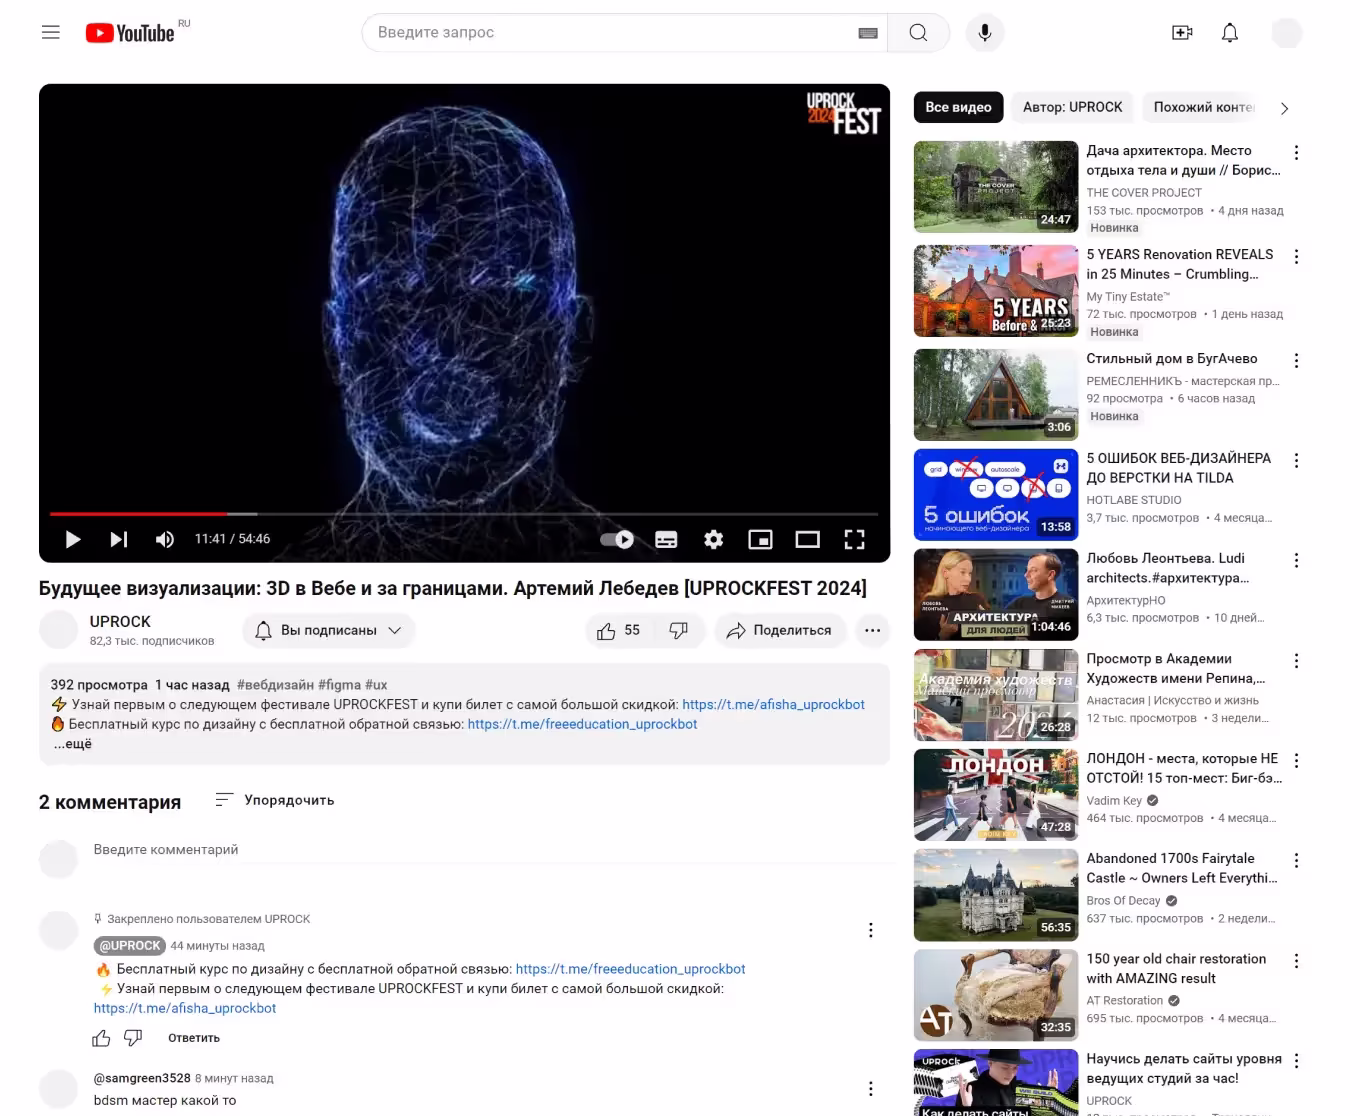
Task: Mute the video volume
Action: pyautogui.click(x=165, y=540)
